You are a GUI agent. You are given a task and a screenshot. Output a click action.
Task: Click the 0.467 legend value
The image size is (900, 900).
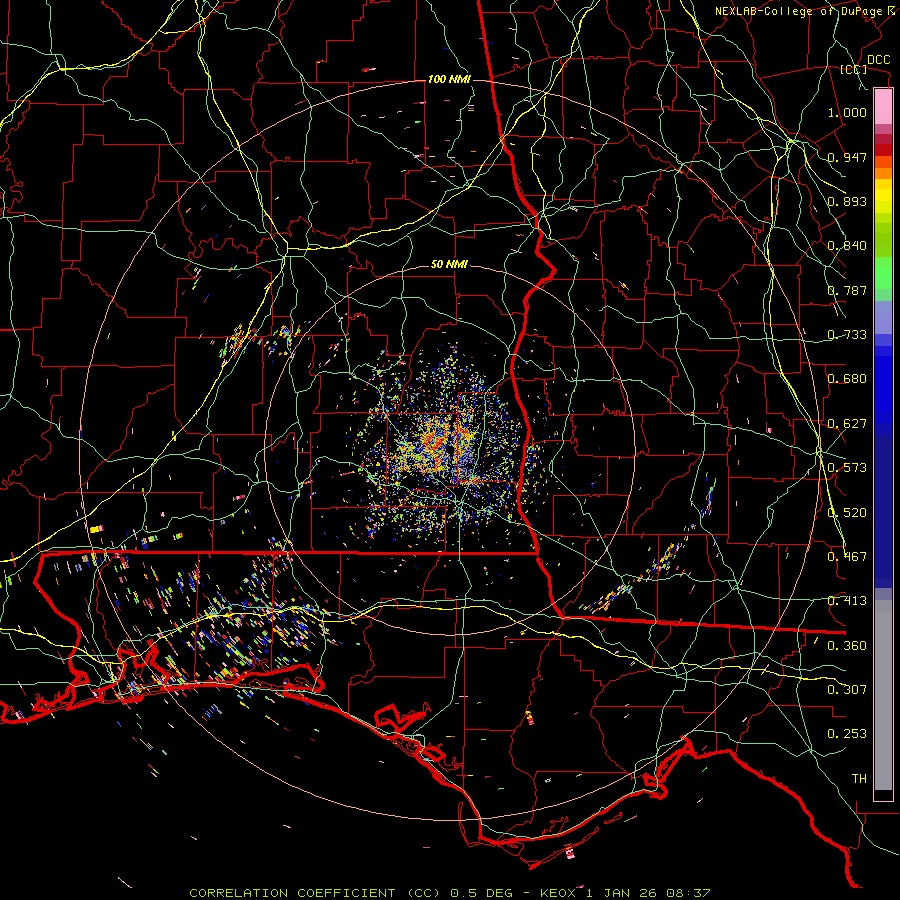pyautogui.click(x=847, y=557)
